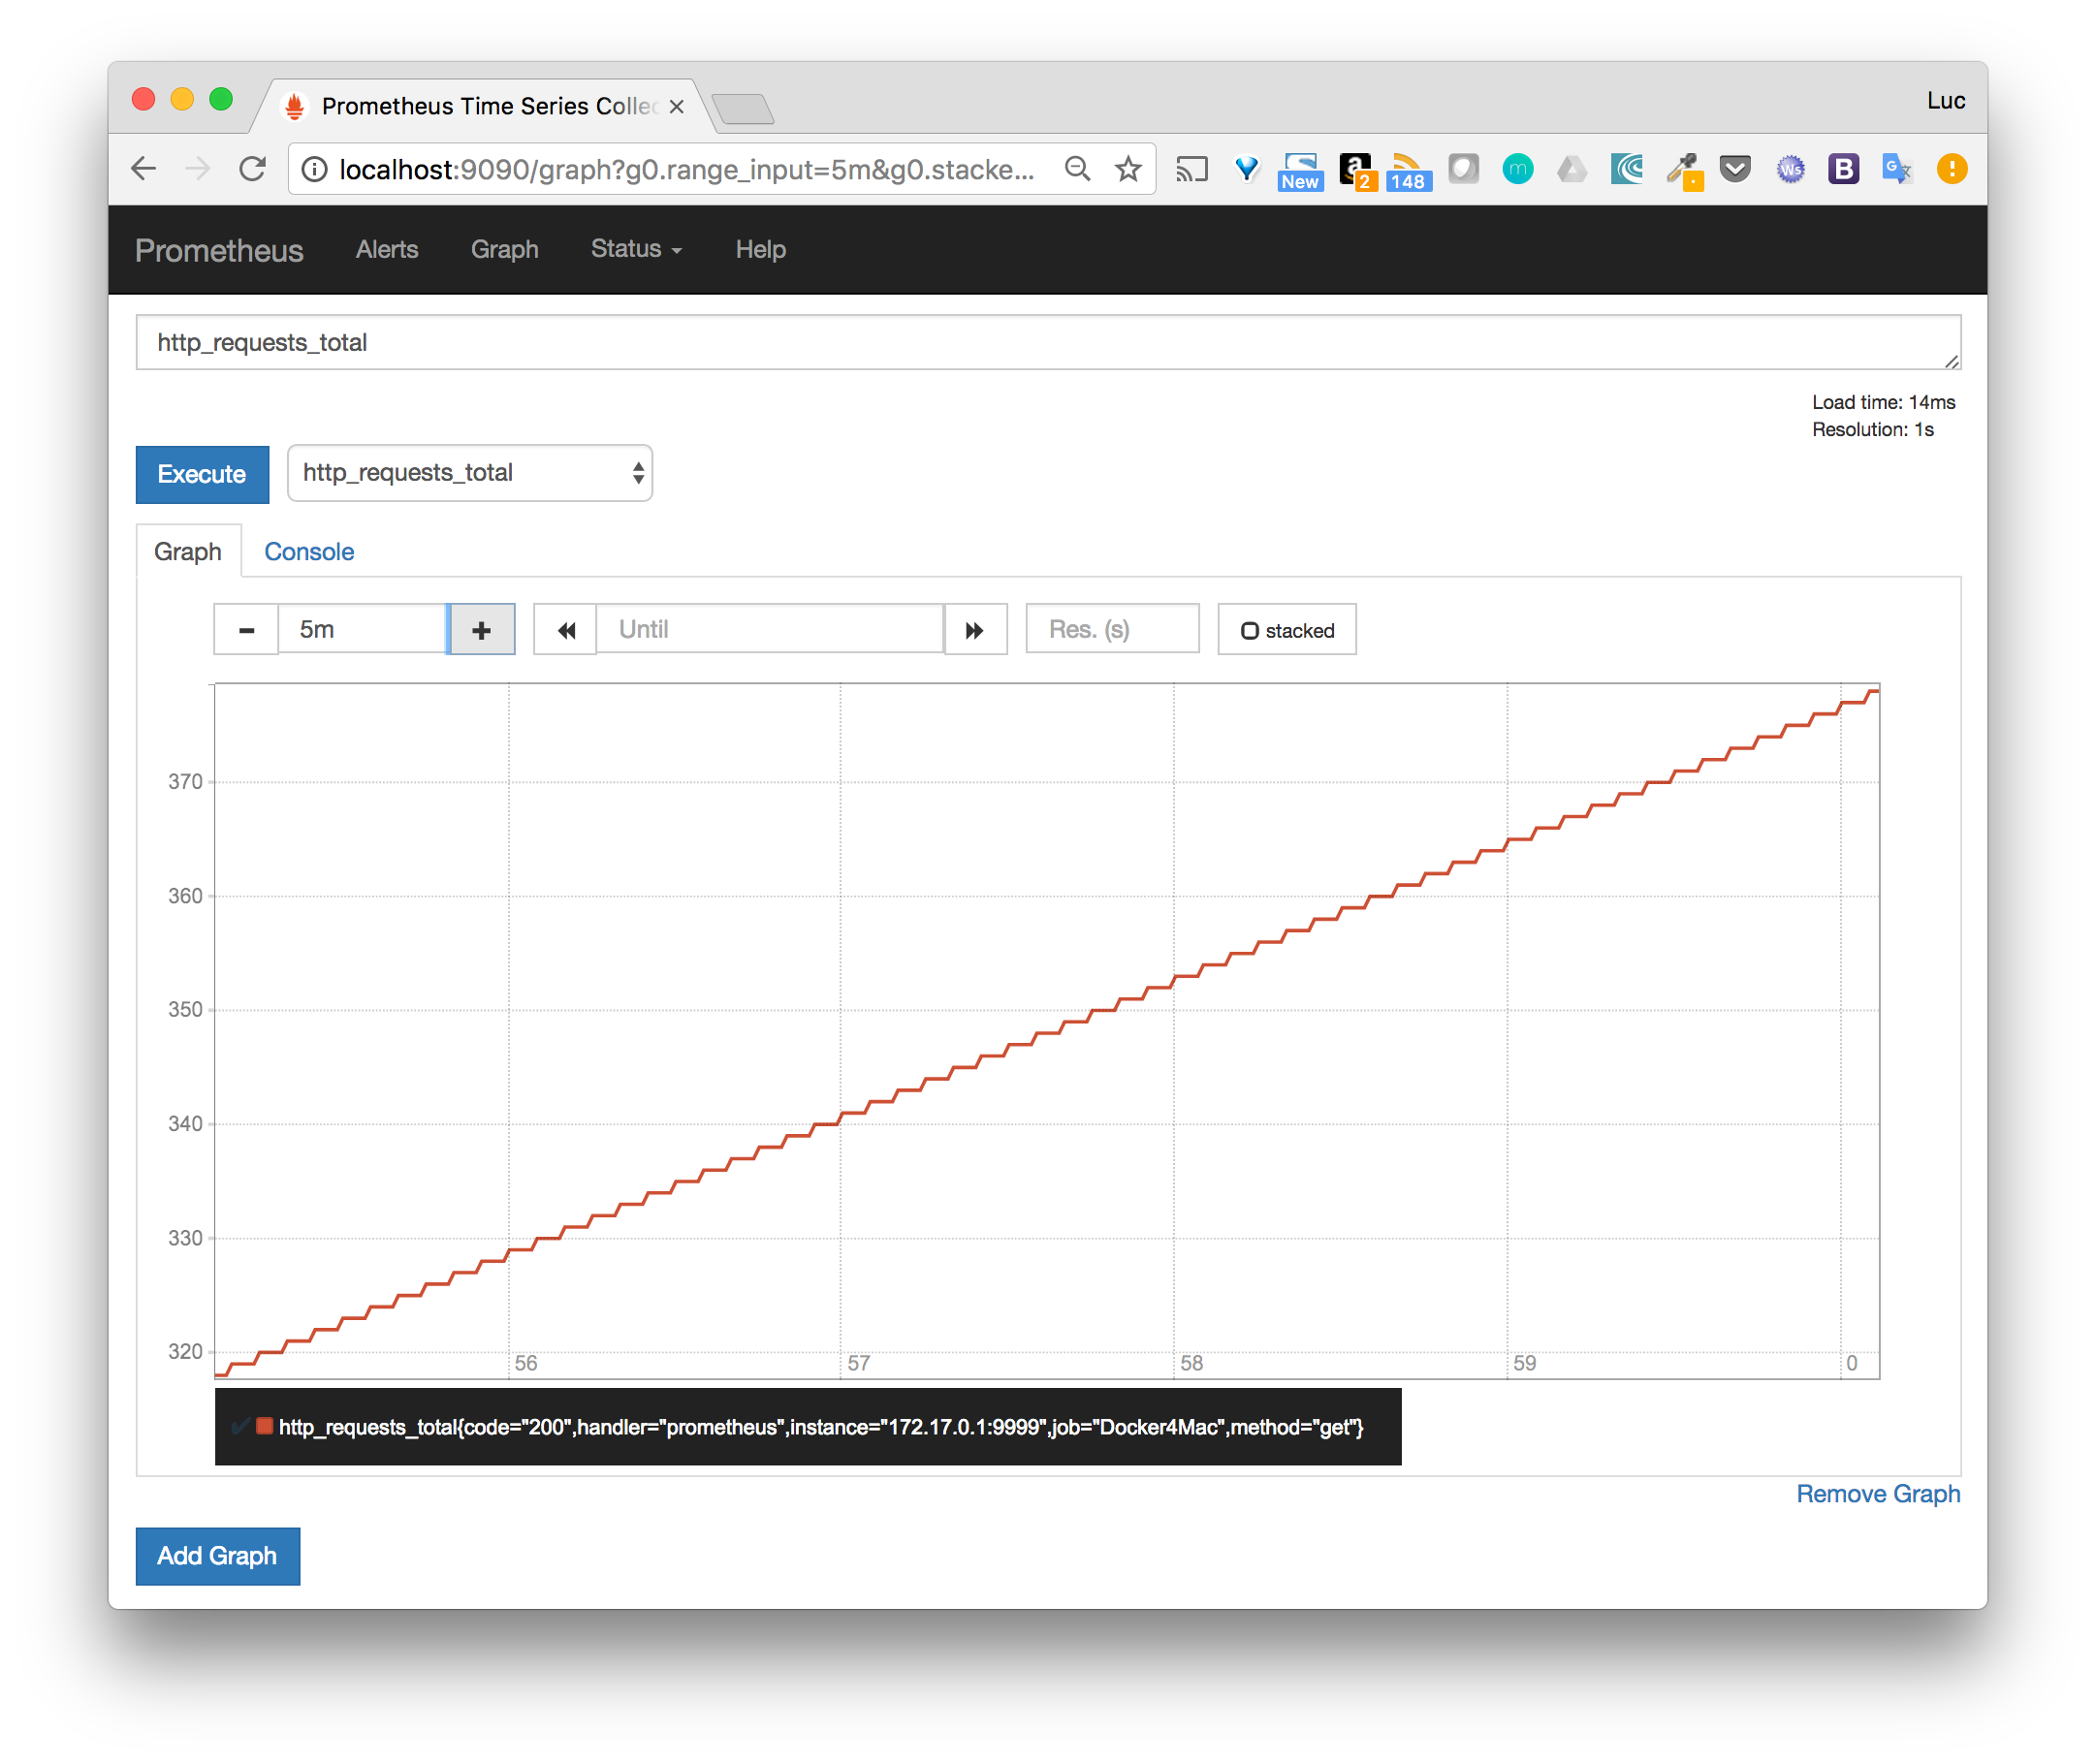
Task: Click the Execute button
Action: 202,474
